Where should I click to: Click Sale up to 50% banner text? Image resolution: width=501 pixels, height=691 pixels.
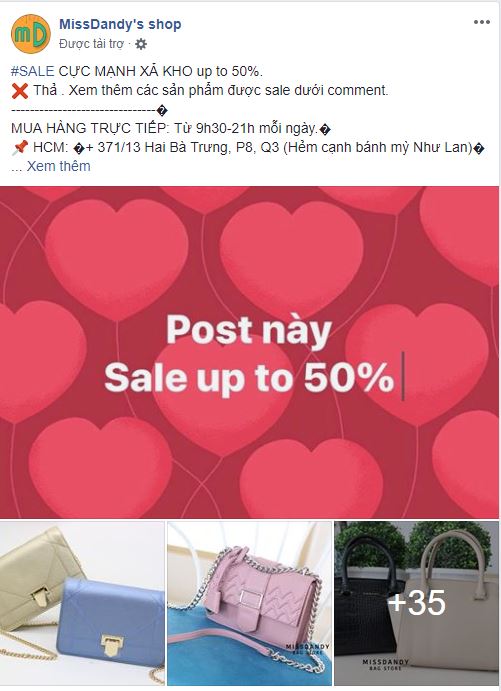(249, 378)
